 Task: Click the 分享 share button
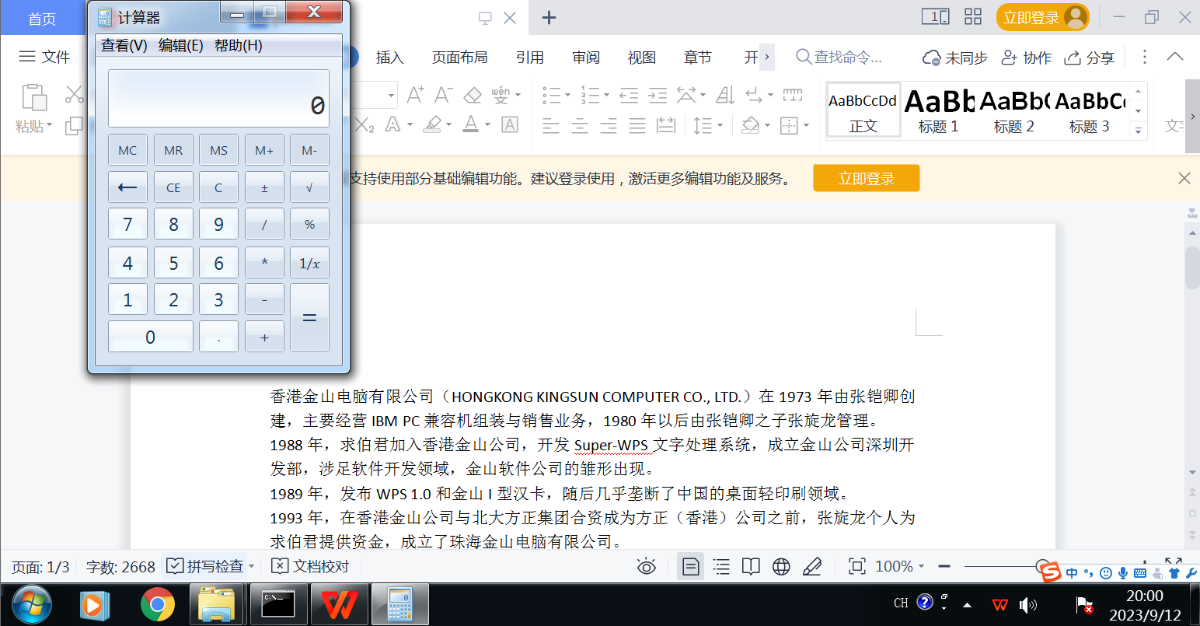(1089, 57)
